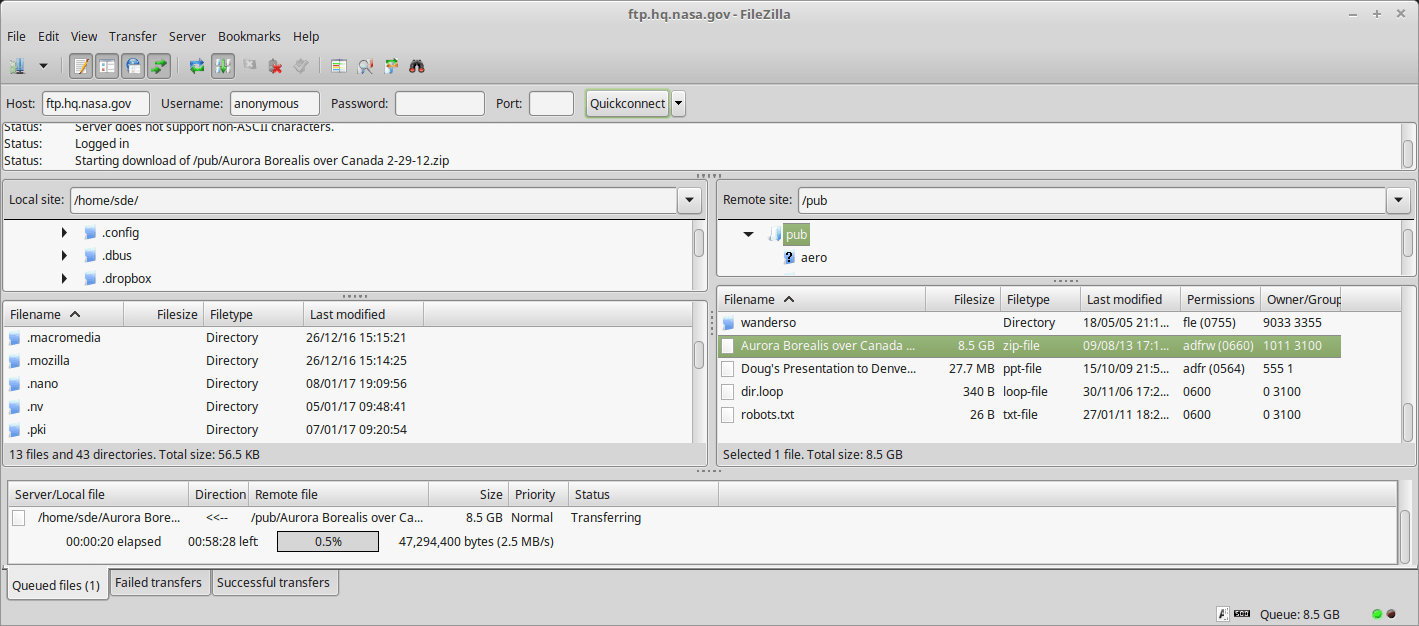The image size is (1419, 626).
Task: Open the Quickconnect history dropdown arrow
Action: [x=678, y=103]
